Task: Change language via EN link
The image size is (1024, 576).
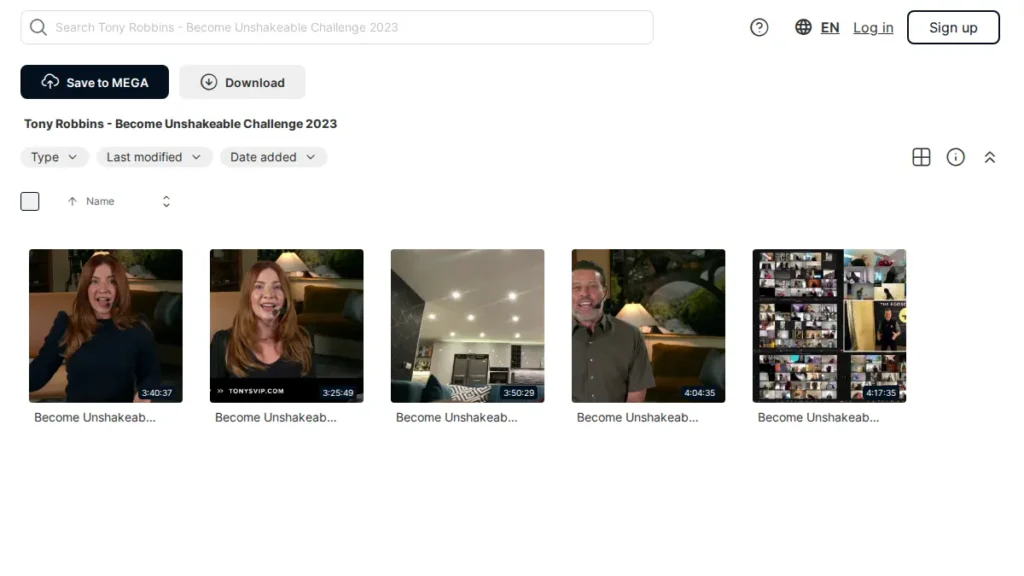Action: click(x=829, y=27)
